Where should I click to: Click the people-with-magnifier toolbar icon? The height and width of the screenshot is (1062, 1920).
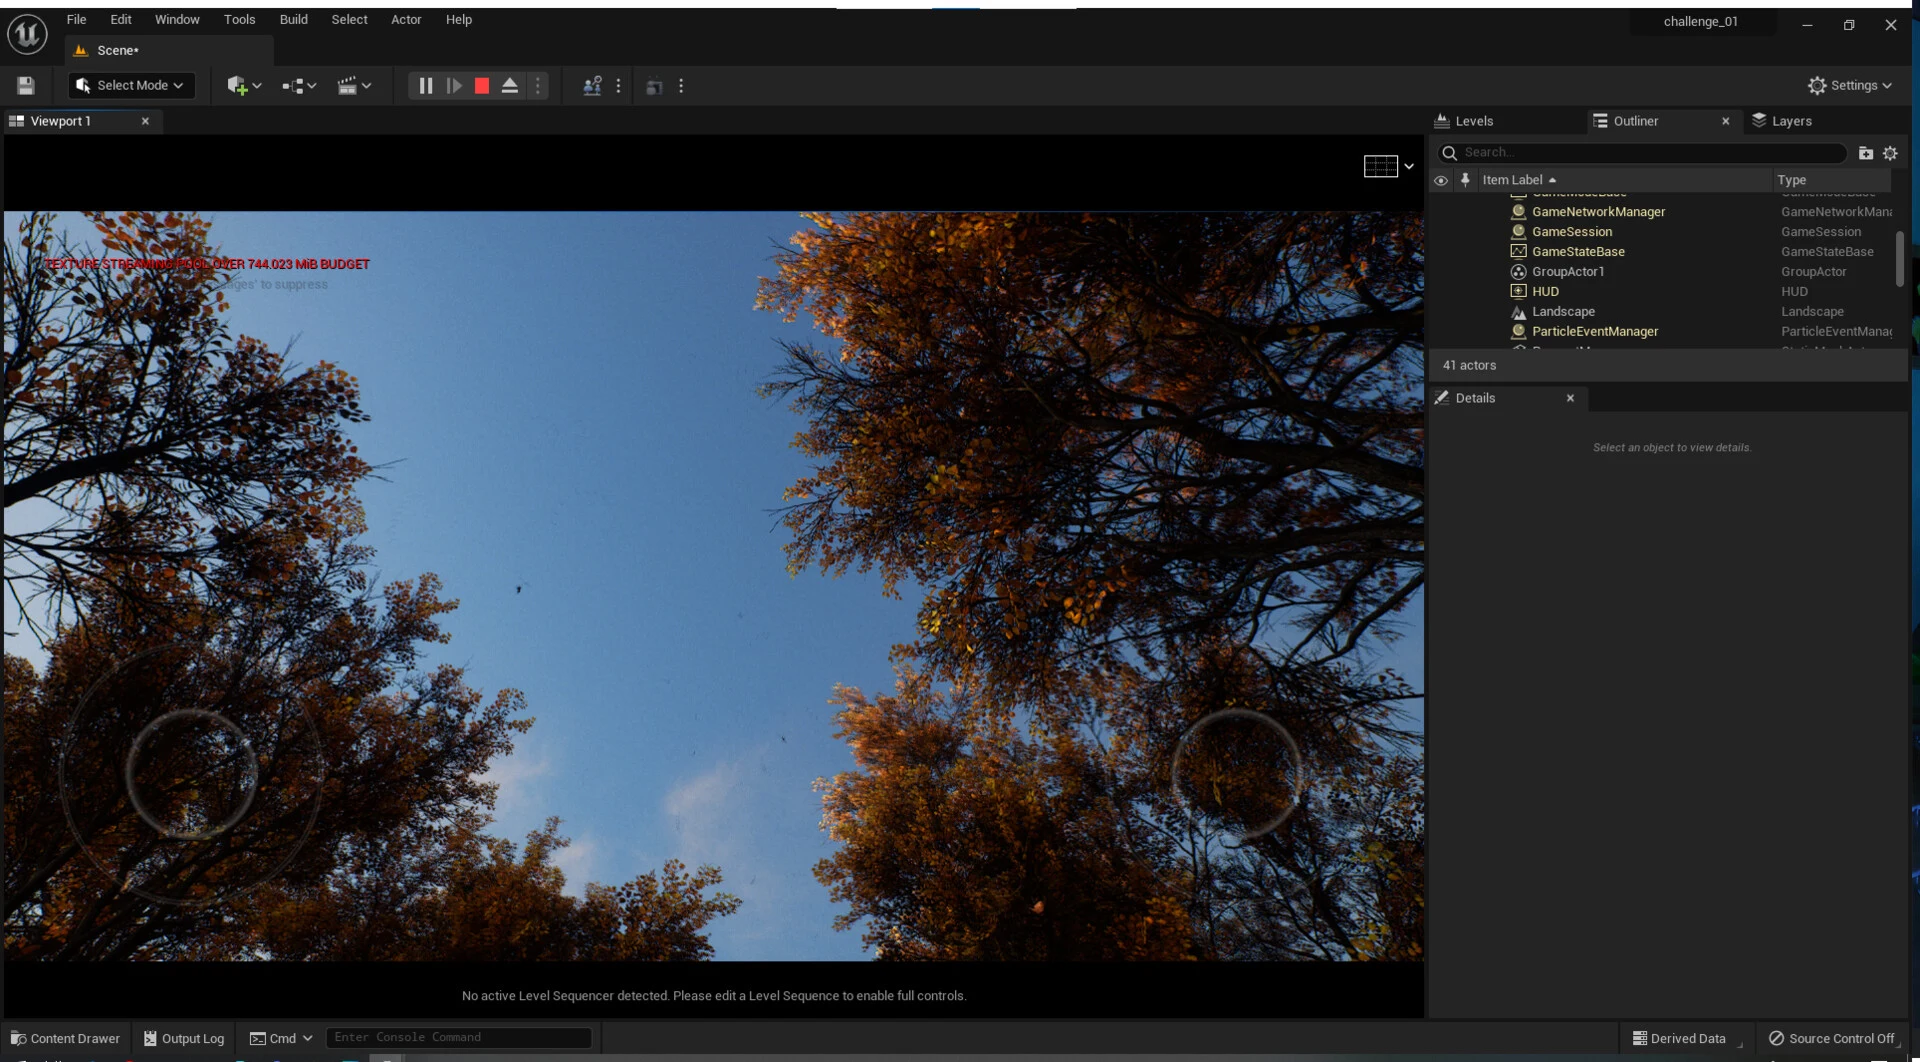(592, 86)
